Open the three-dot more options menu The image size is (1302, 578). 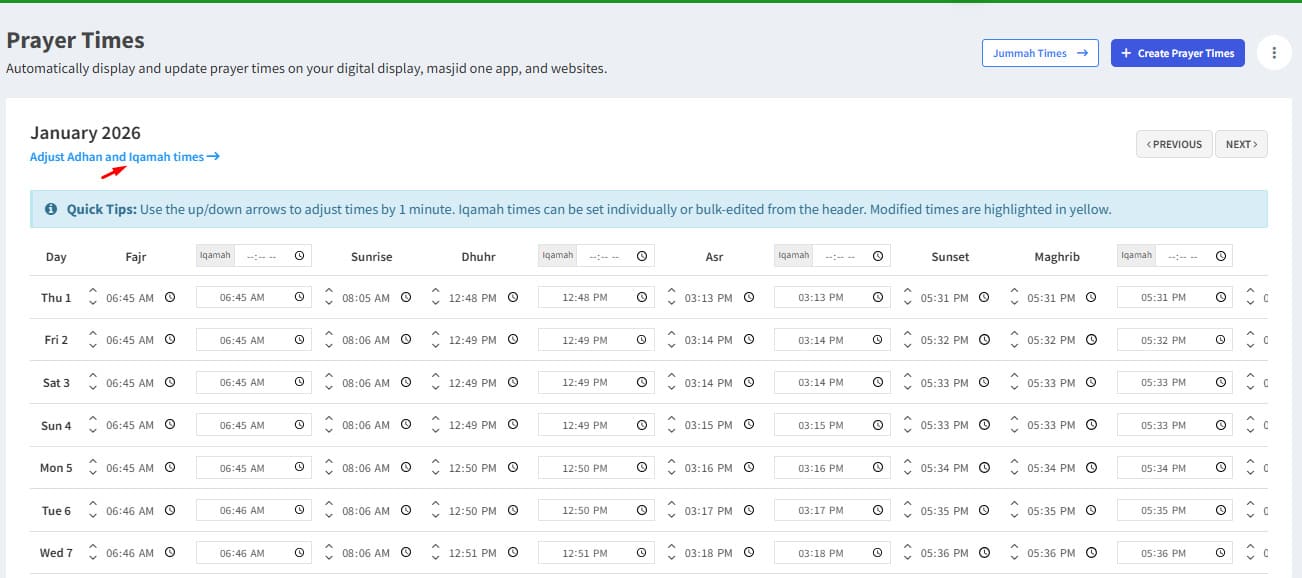pyautogui.click(x=1273, y=53)
